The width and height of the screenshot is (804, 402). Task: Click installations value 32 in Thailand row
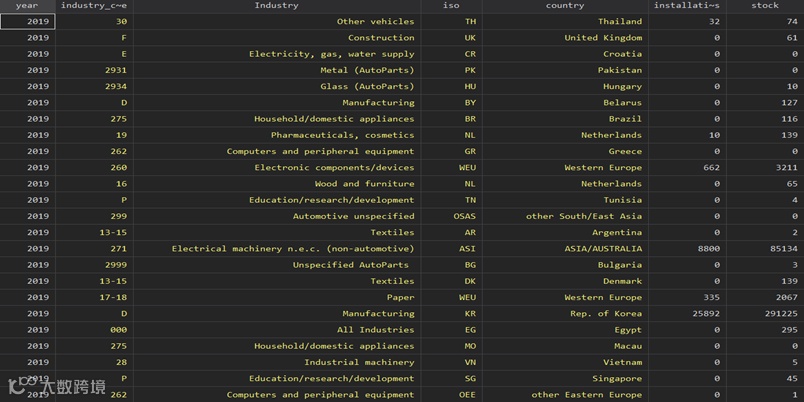[687, 22]
